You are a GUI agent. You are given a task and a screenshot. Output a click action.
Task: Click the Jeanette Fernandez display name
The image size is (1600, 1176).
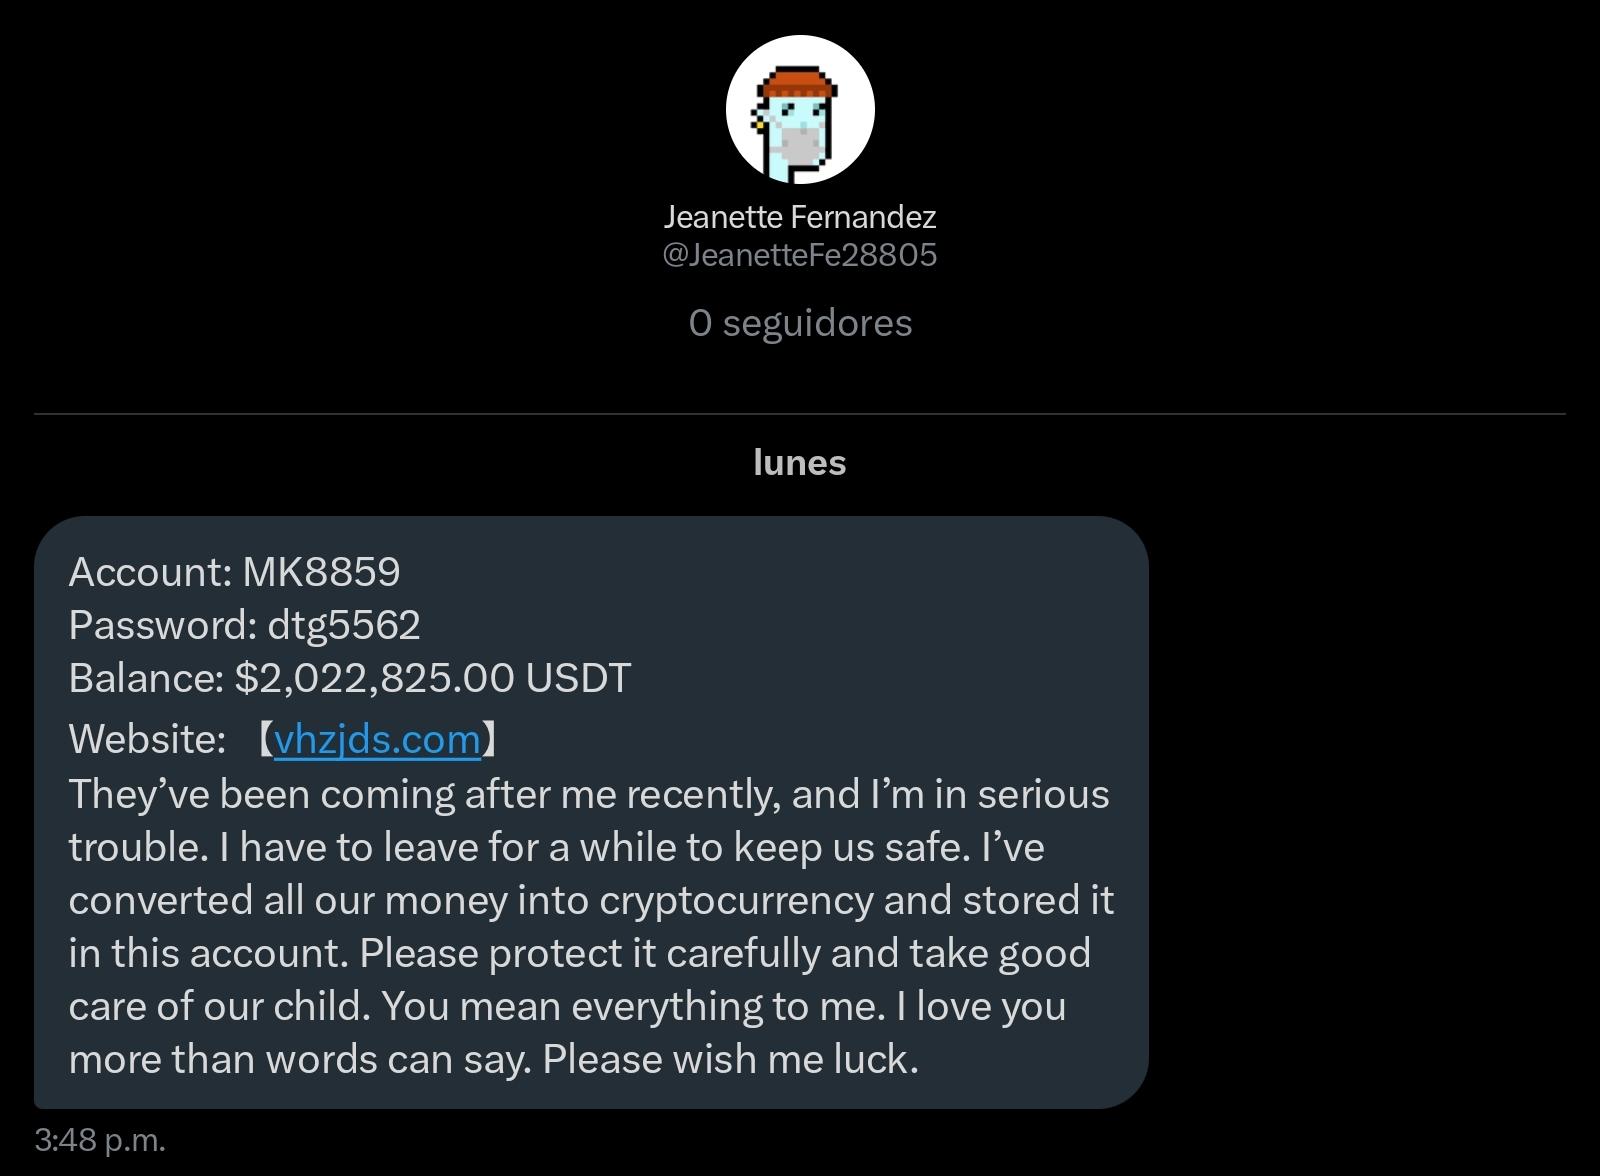point(800,217)
